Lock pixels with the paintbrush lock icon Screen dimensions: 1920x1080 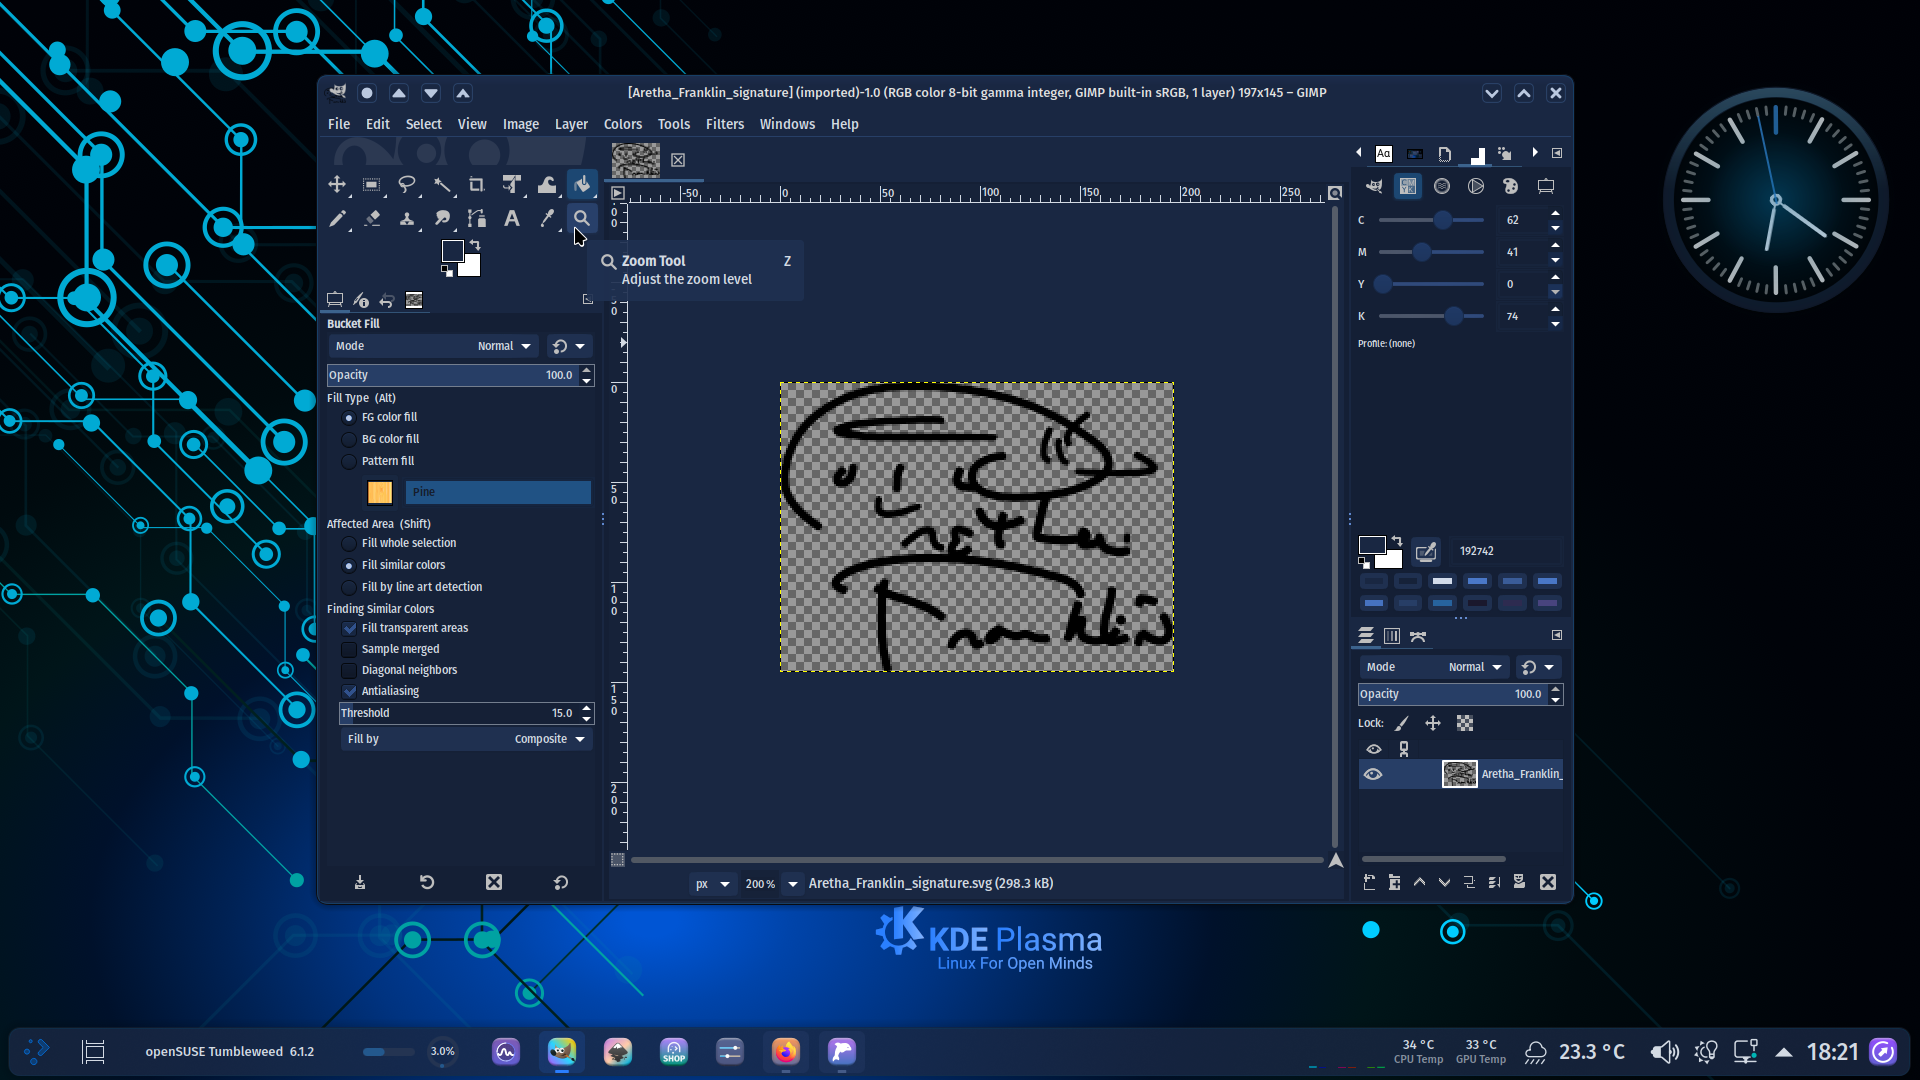tap(1402, 723)
